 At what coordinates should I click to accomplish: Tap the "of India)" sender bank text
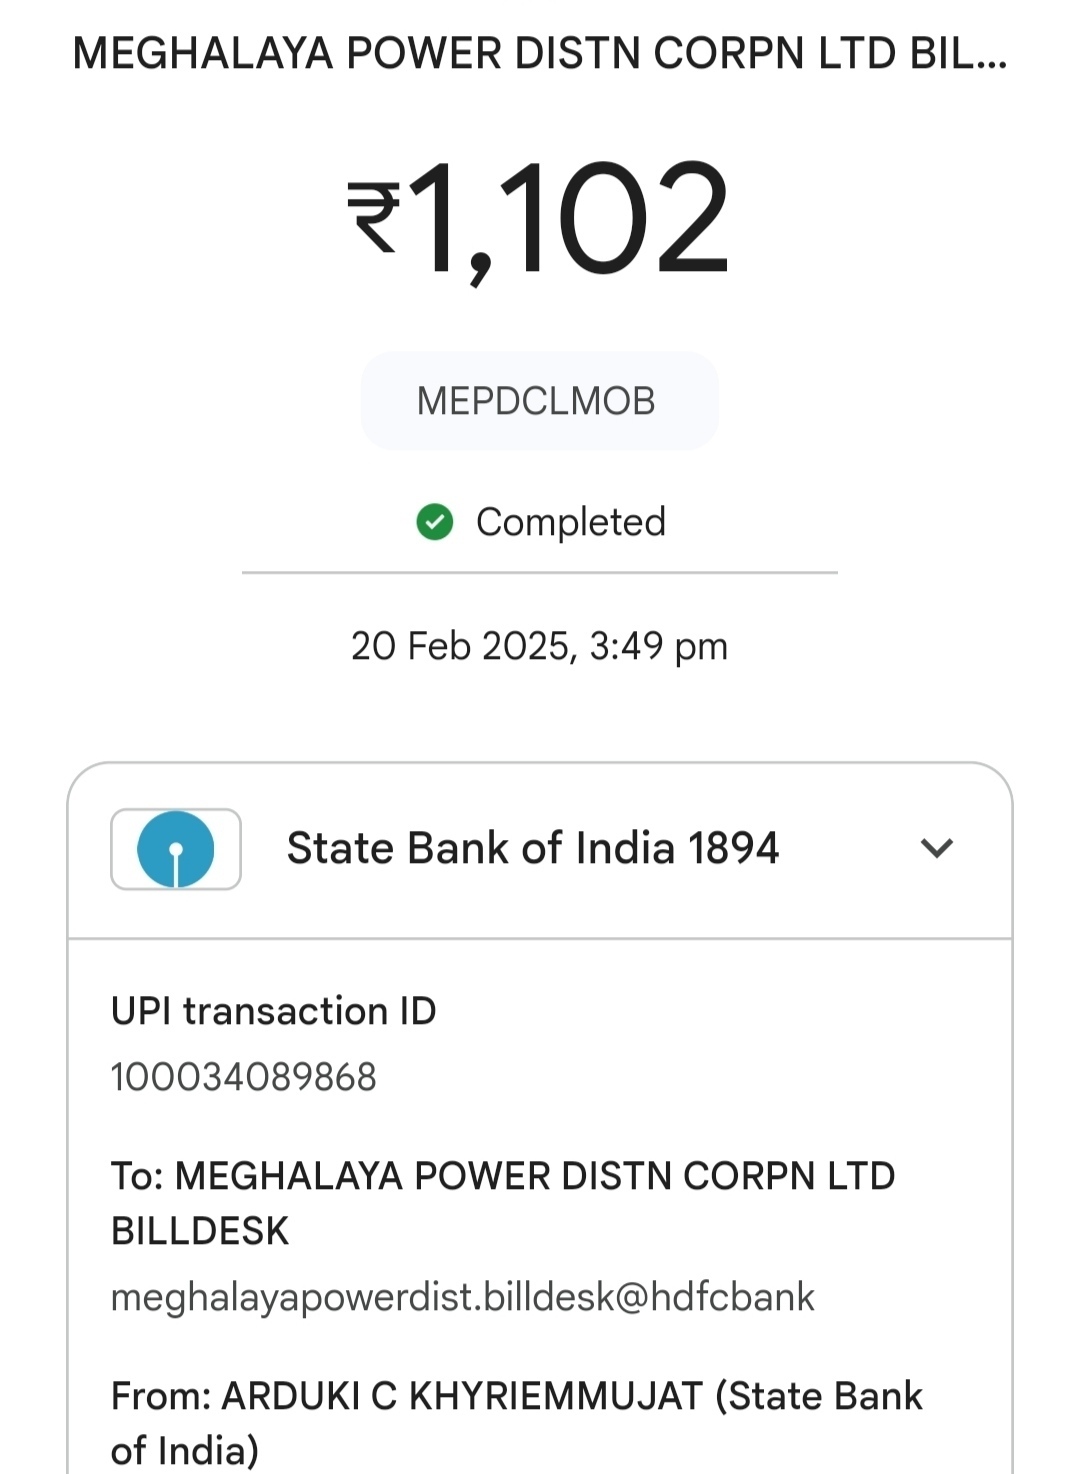185,1451
